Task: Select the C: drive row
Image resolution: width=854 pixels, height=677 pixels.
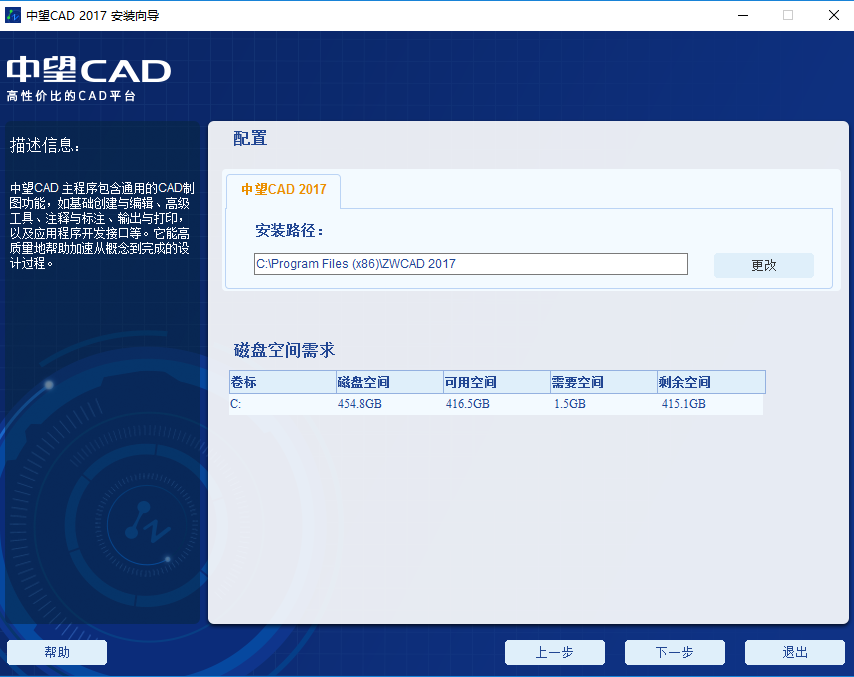Action: coord(400,404)
